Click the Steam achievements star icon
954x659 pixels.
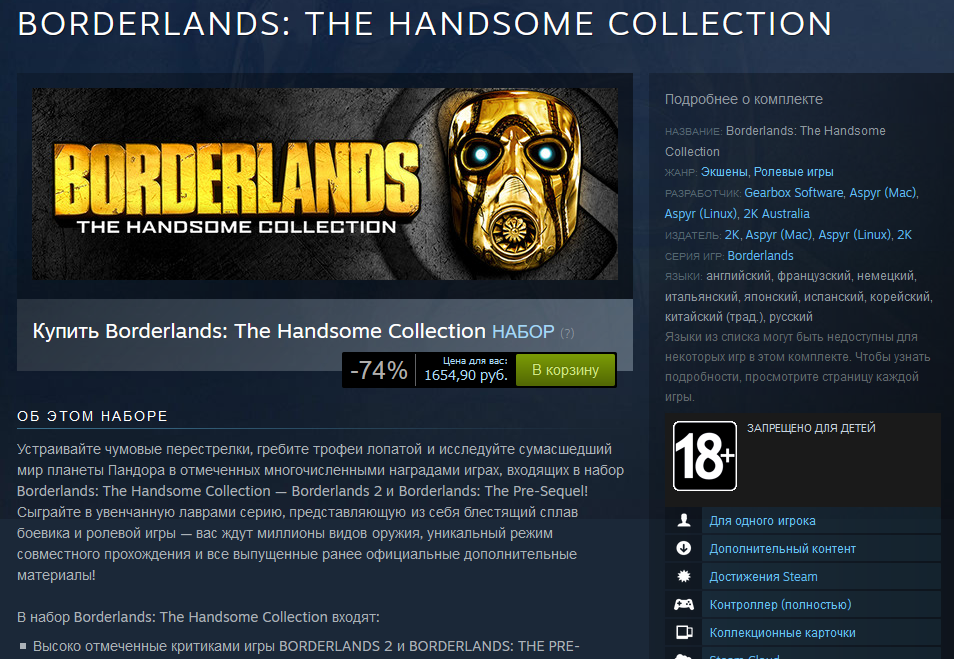pyautogui.click(x=684, y=576)
